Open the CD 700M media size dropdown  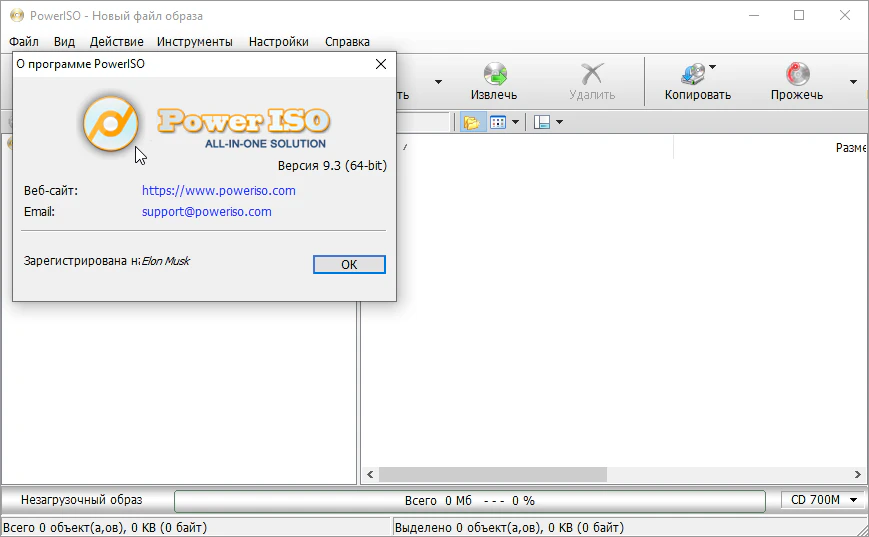(x=824, y=500)
